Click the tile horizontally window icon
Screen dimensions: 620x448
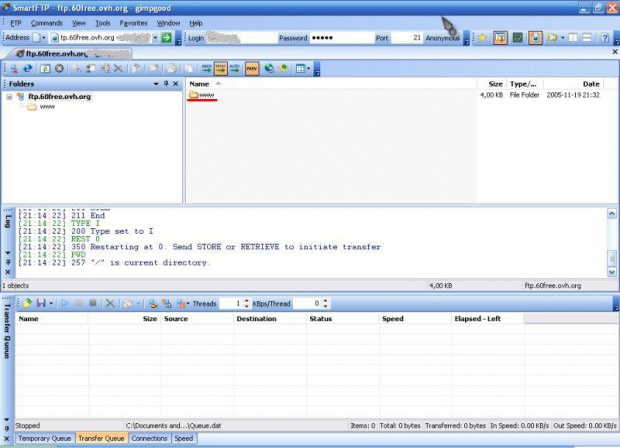tap(587, 38)
